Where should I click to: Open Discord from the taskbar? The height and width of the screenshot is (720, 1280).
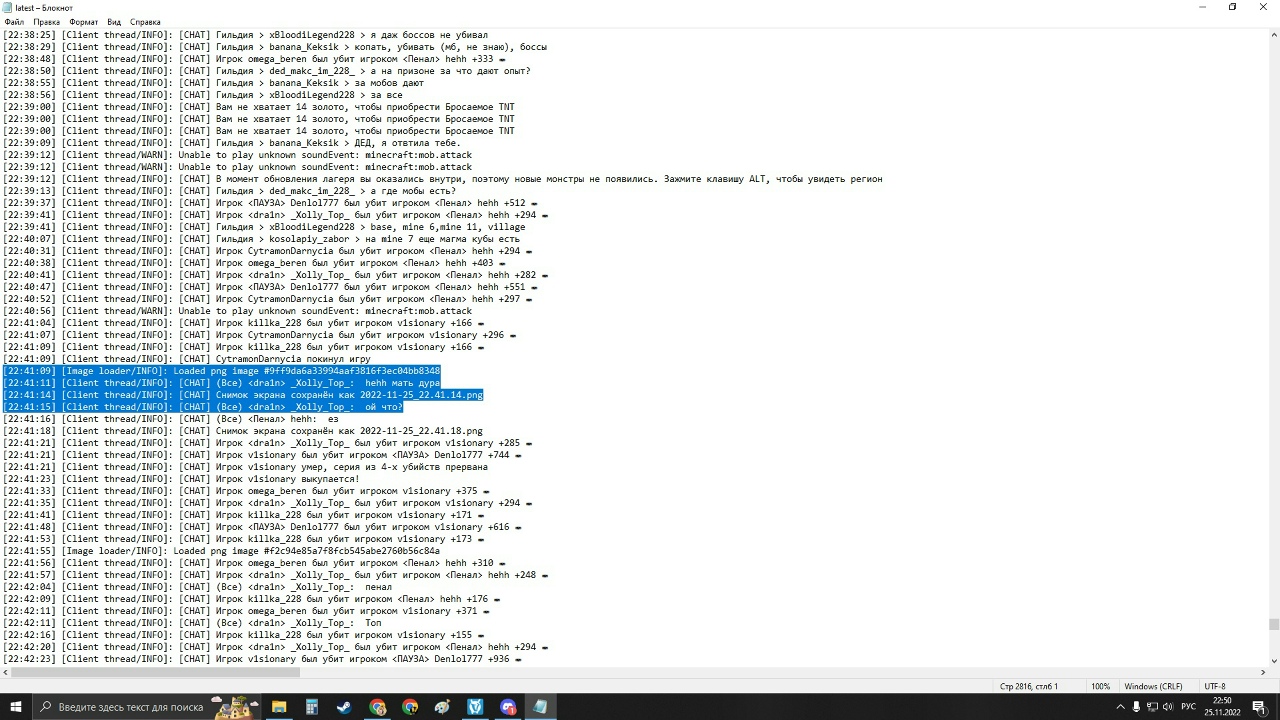[508, 705]
